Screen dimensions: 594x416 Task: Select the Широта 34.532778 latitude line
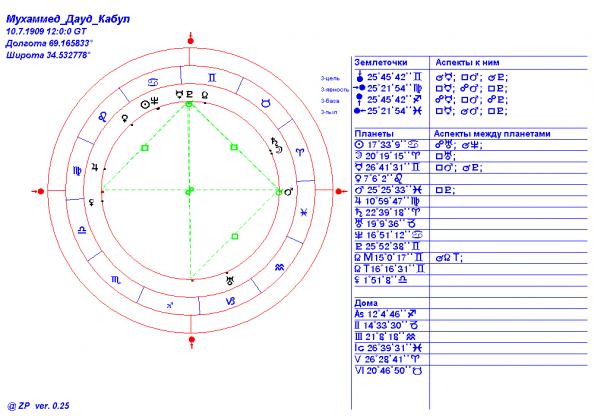48,55
